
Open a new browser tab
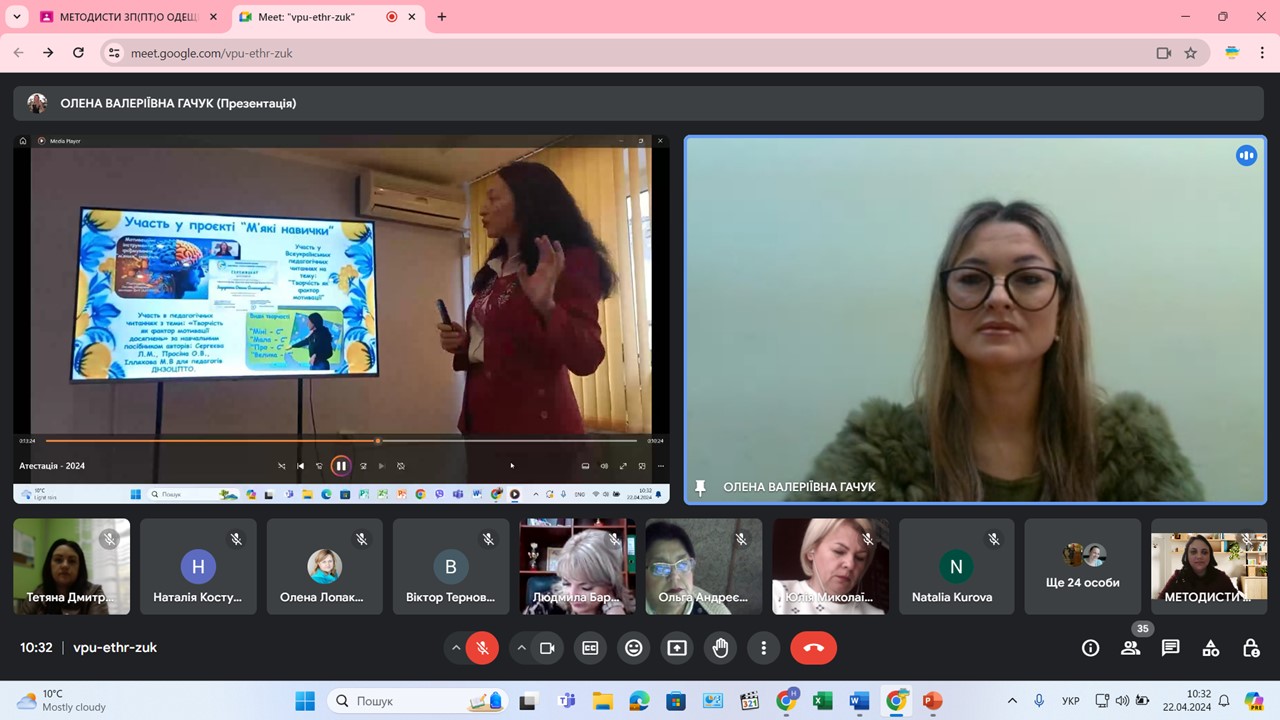pyautogui.click(x=442, y=17)
